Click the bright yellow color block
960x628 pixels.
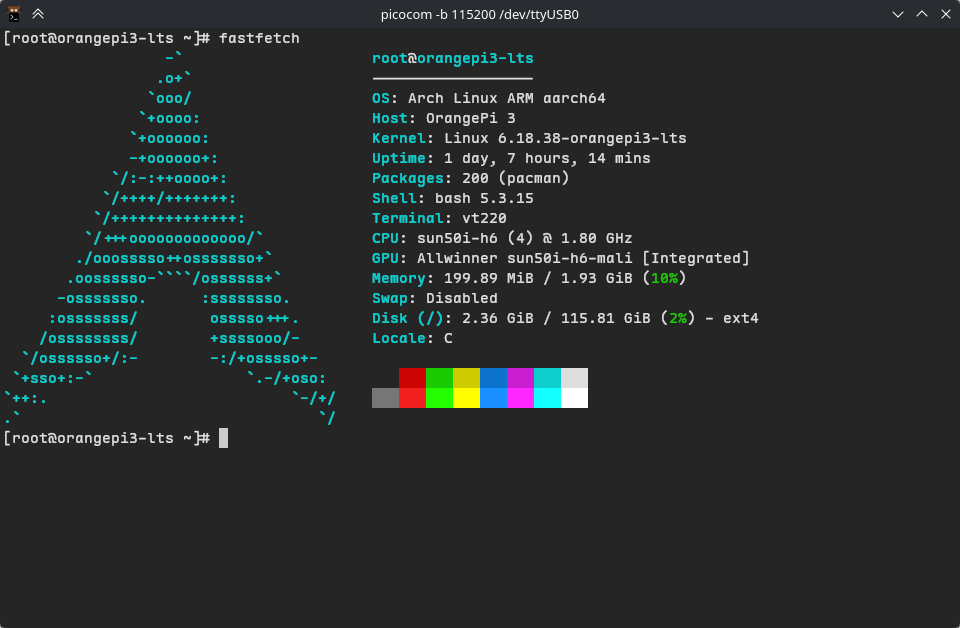(467, 398)
